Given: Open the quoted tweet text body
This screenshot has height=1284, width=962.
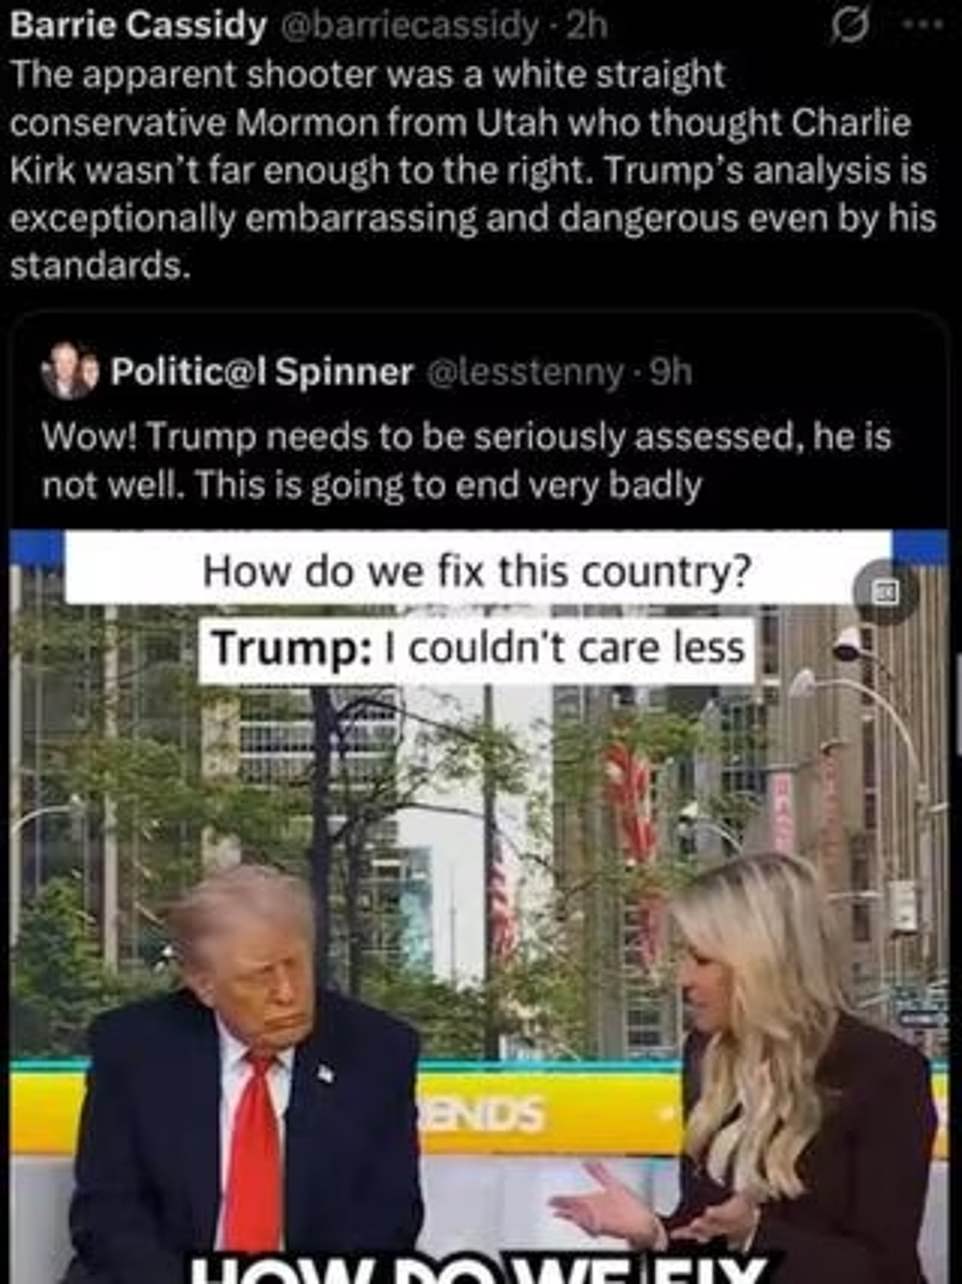Looking at the screenshot, I should click(x=466, y=460).
